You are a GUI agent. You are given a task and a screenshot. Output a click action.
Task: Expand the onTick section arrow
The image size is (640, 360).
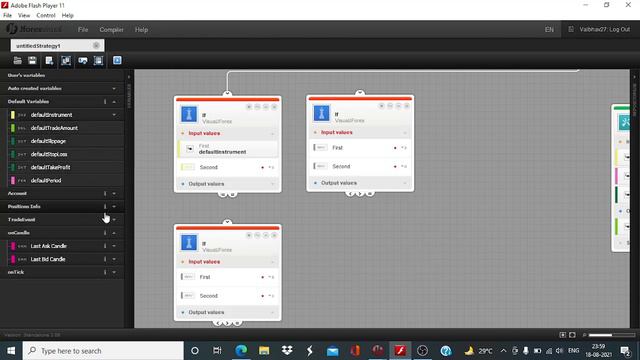tap(114, 272)
